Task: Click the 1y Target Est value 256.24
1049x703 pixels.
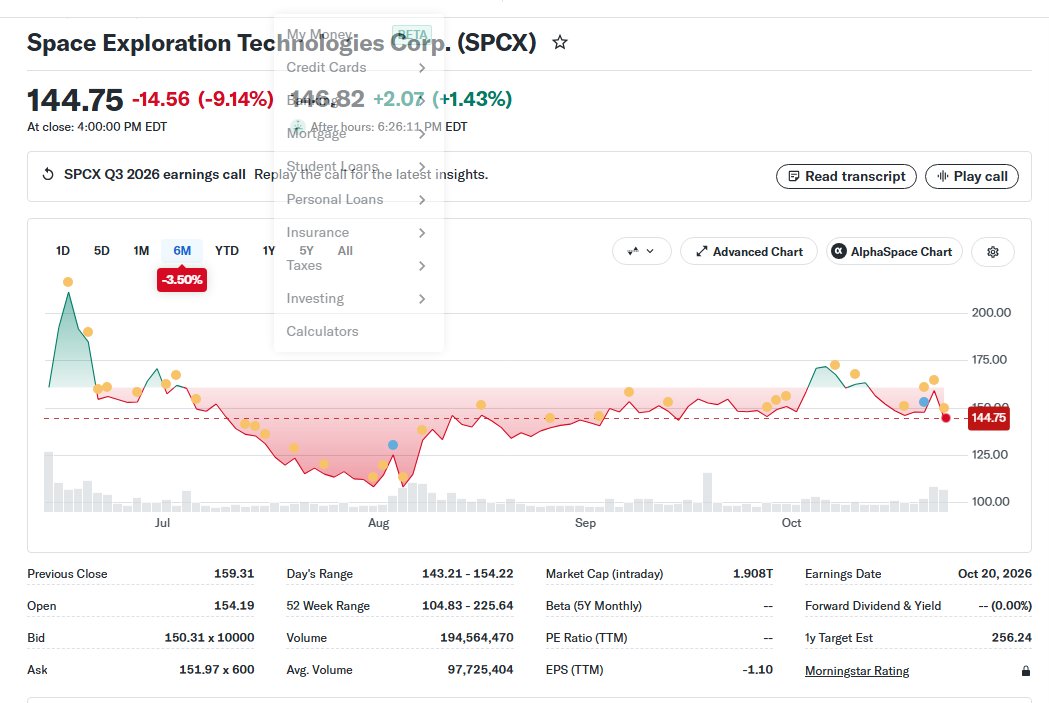Action: coord(1012,637)
